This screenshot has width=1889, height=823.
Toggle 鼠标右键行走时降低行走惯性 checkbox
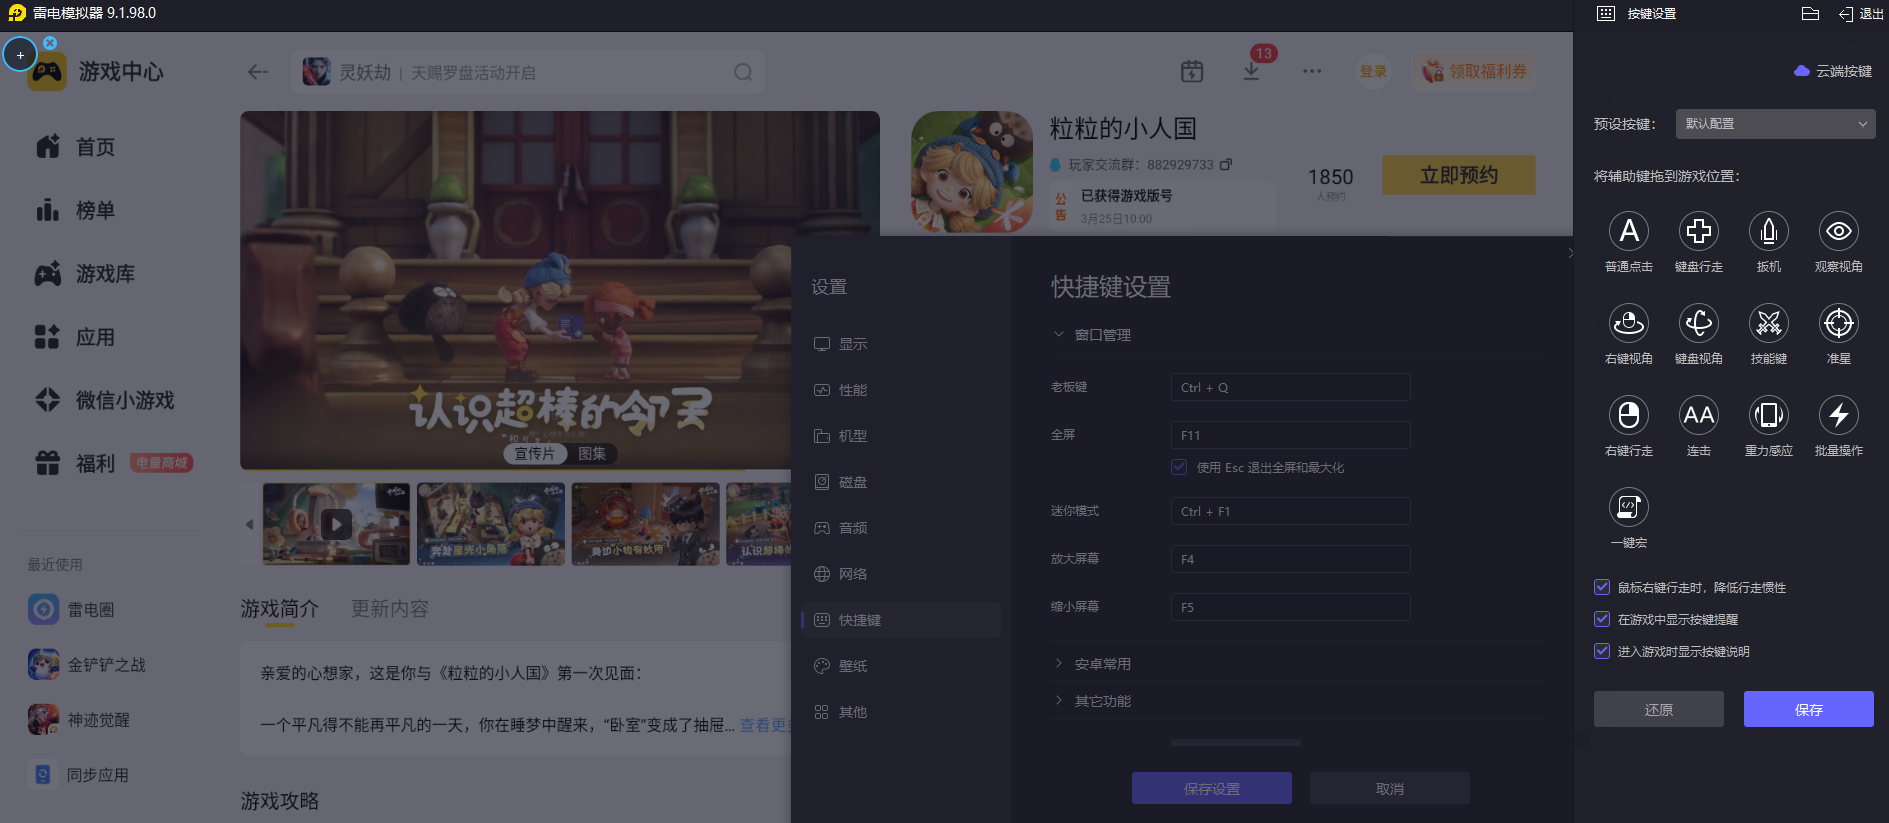click(1602, 587)
